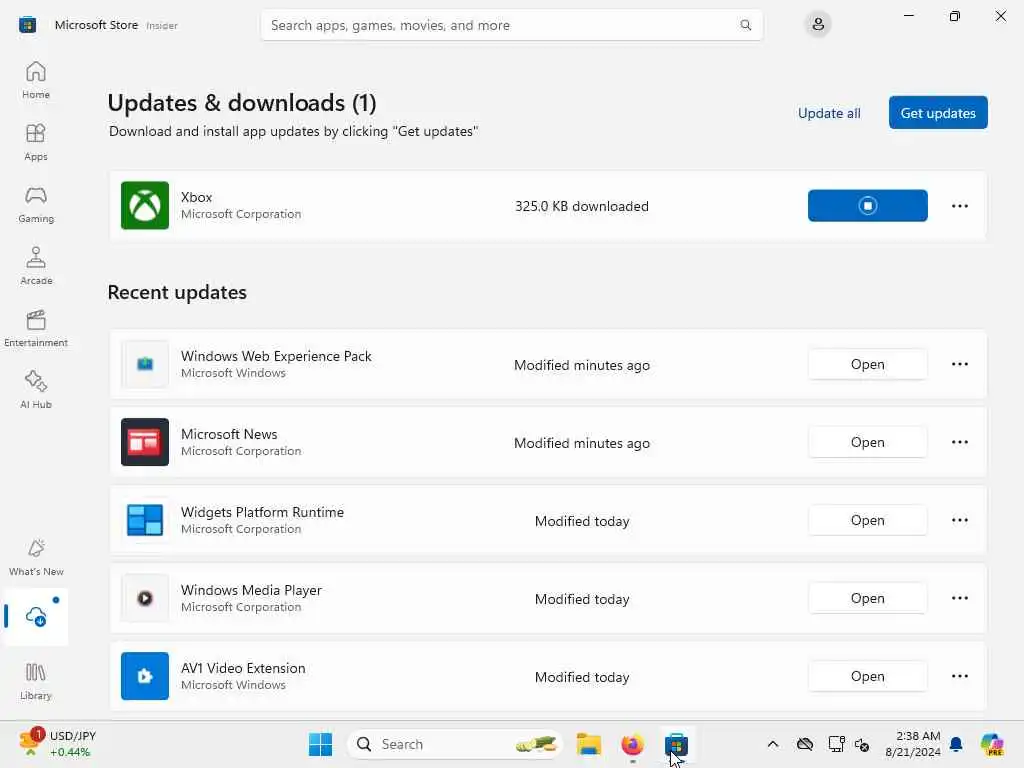
Task: Click the Get updates button
Action: pos(938,113)
